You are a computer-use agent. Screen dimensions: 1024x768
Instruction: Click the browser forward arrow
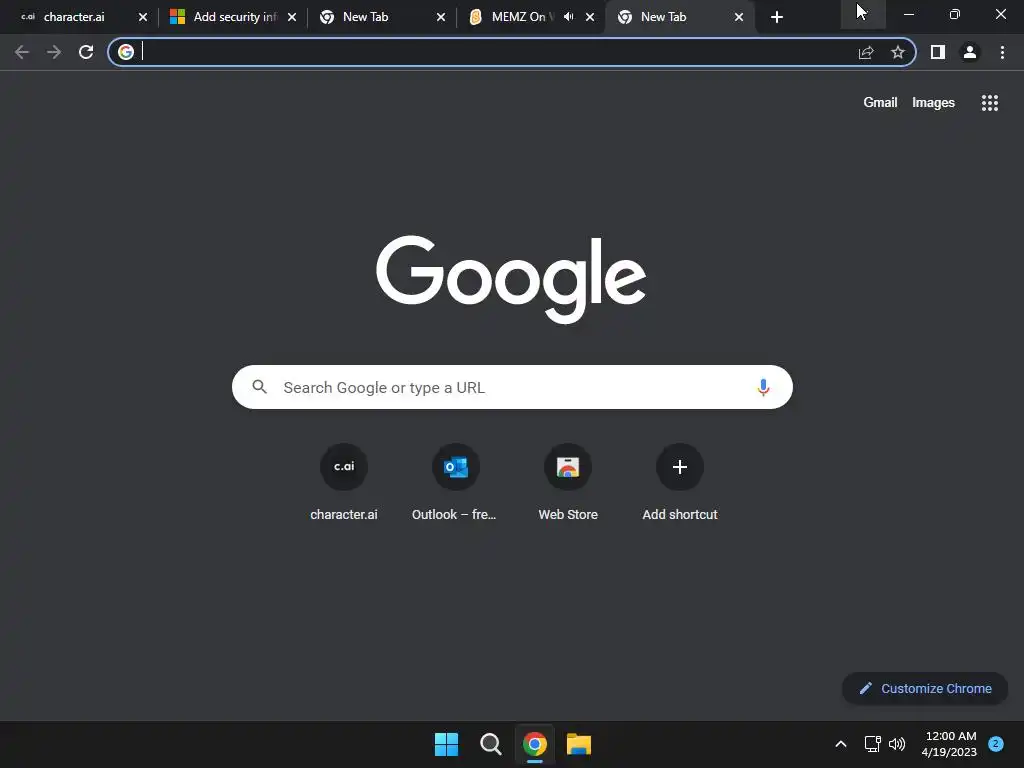tap(54, 52)
